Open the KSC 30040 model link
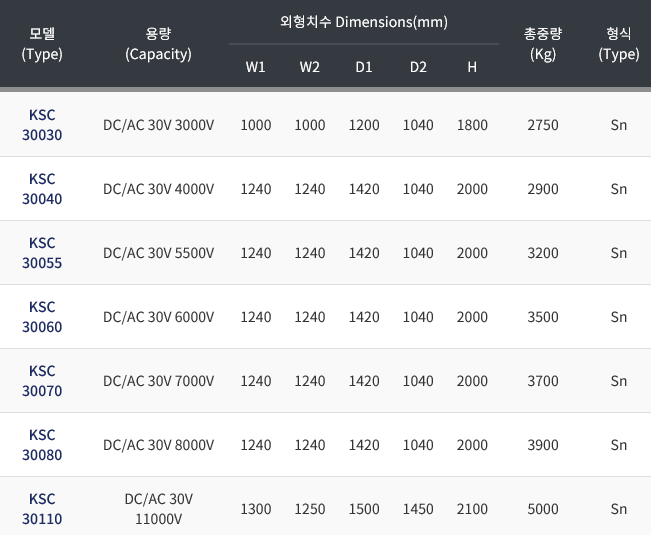The image size is (653, 535). click(42, 189)
